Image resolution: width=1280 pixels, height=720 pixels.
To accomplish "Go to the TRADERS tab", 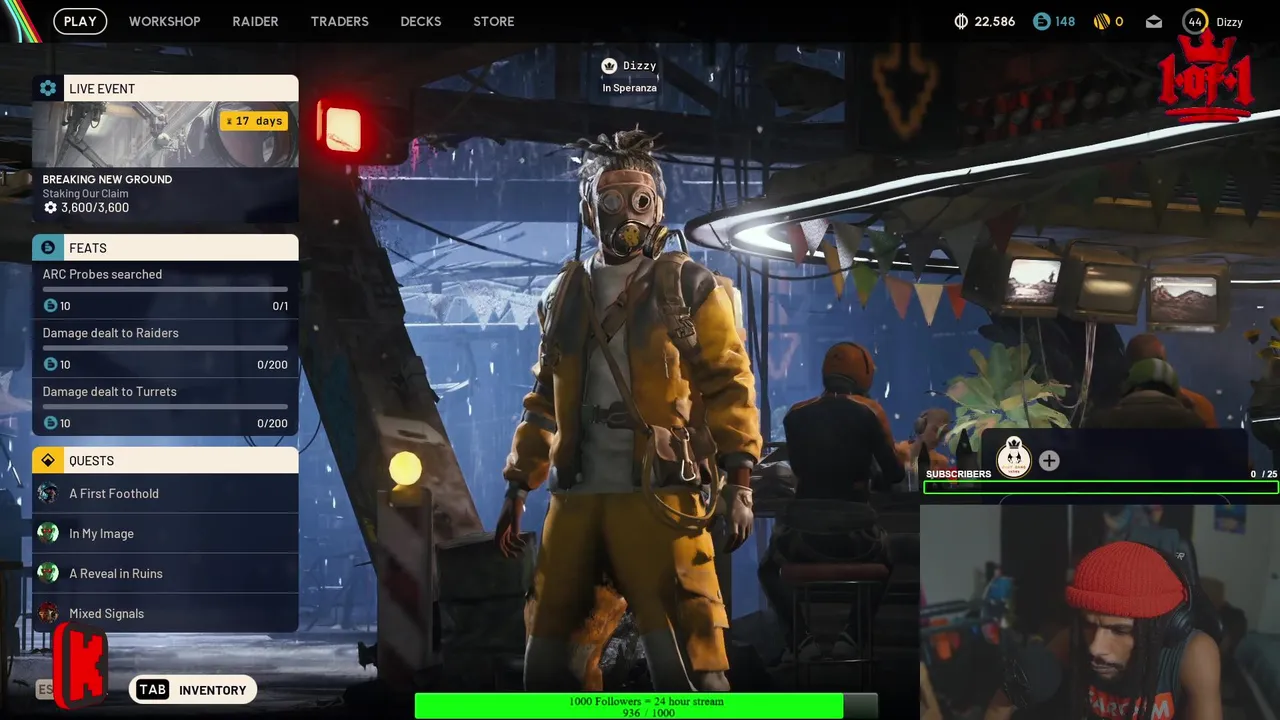I will (x=339, y=21).
